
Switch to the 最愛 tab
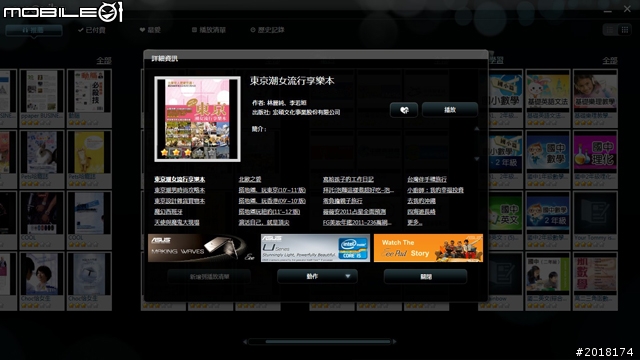(150, 30)
